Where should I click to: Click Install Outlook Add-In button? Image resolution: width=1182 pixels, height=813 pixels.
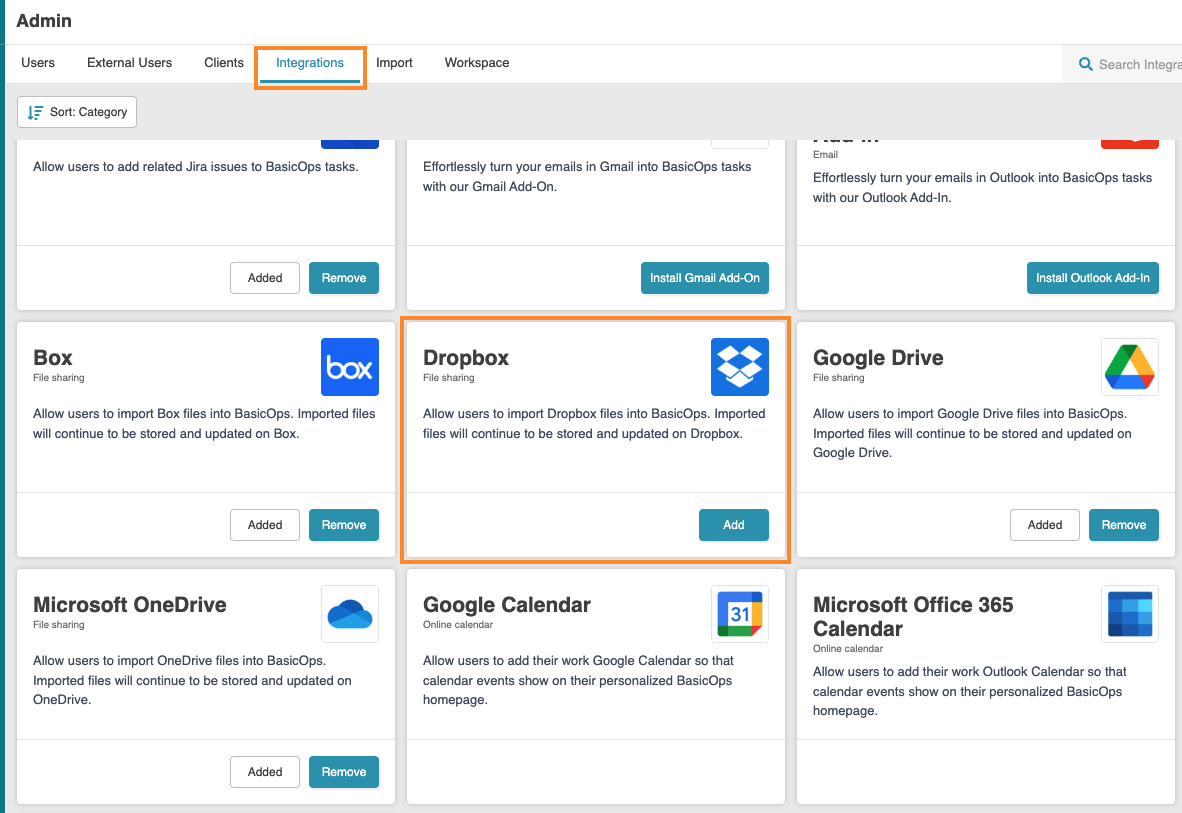1092,278
